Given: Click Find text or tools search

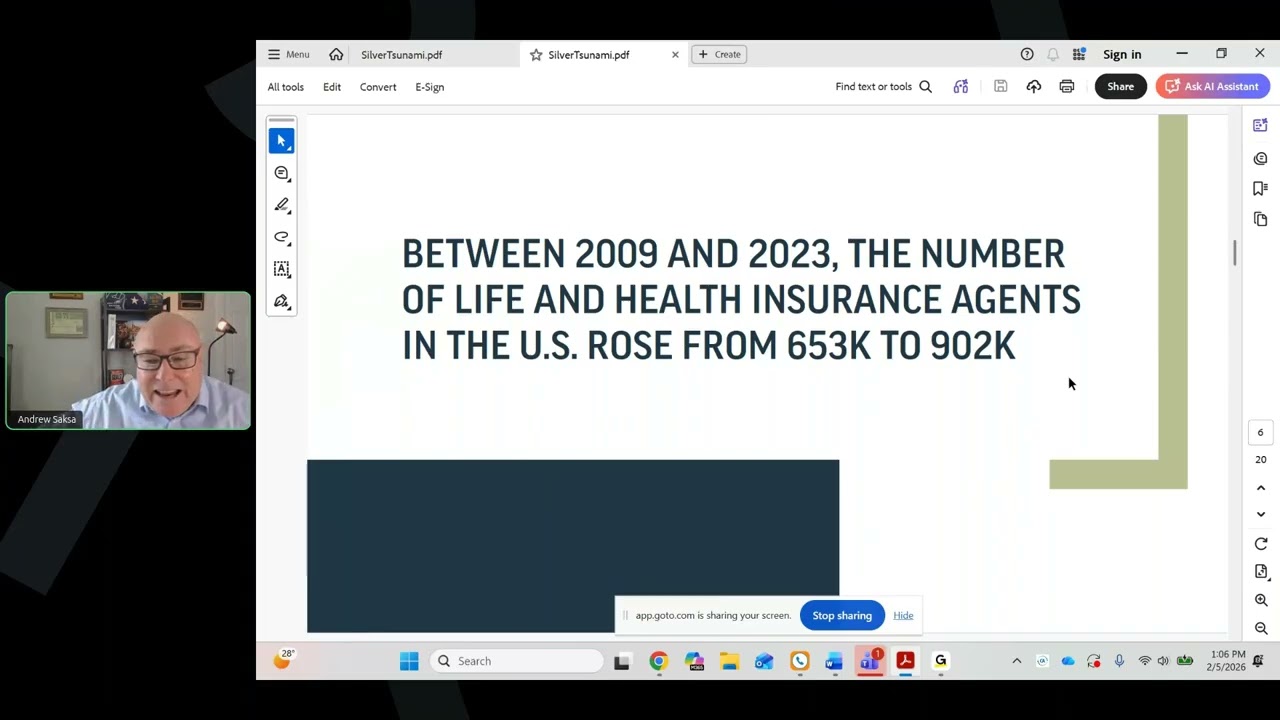Looking at the screenshot, I should click(884, 87).
